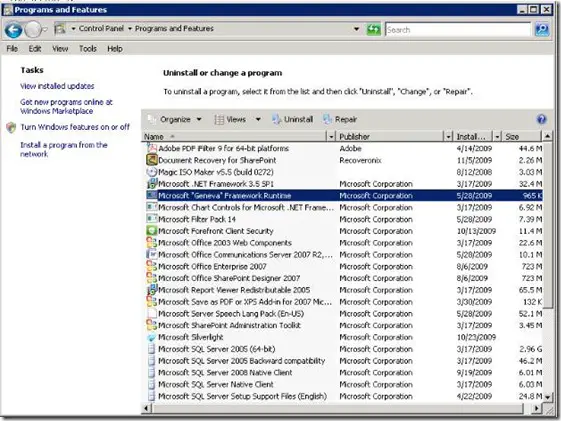Click the Uninstall toolbar button
Viewport: 561px width, 421px height.
[x=293, y=119]
